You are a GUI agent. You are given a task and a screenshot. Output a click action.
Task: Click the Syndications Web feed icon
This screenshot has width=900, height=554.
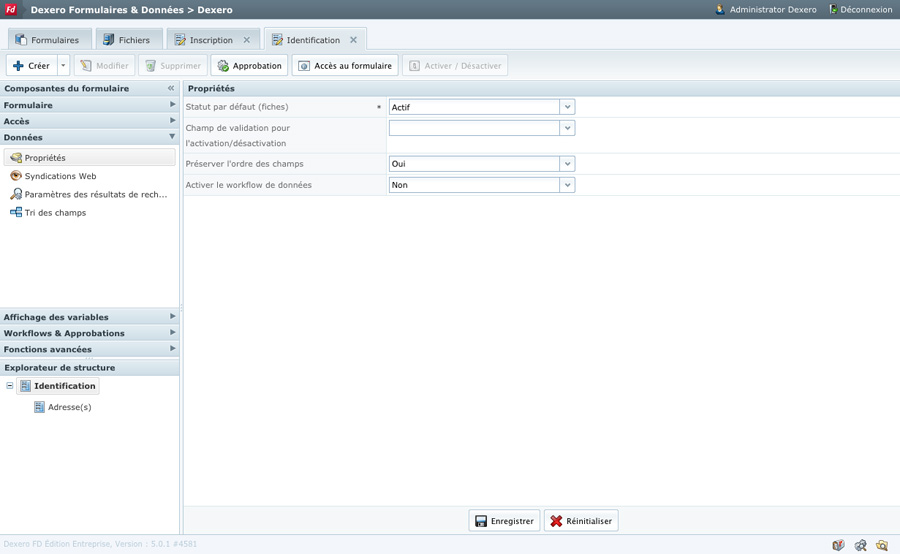(x=16, y=176)
